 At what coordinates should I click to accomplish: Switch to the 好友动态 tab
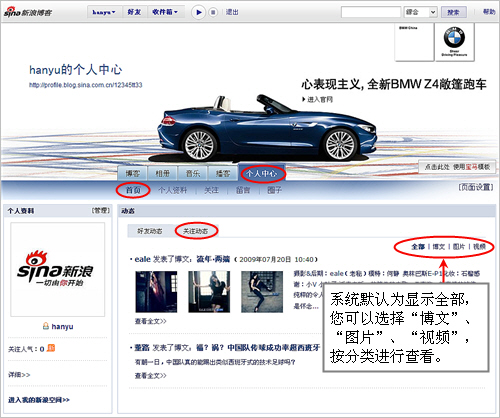[x=149, y=231]
